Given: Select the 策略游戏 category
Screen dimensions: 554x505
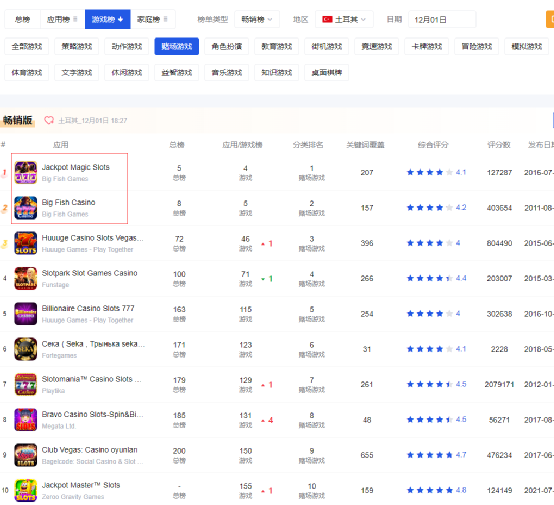Looking at the screenshot, I should 77,46.
